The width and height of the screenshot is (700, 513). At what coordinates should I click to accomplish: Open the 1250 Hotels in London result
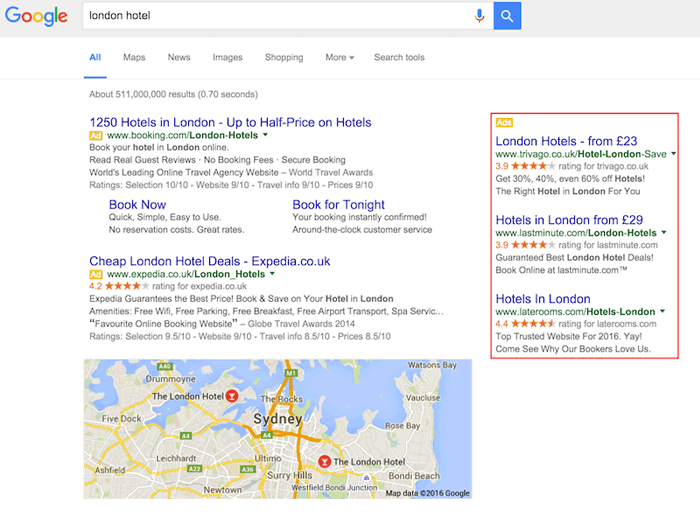point(230,121)
